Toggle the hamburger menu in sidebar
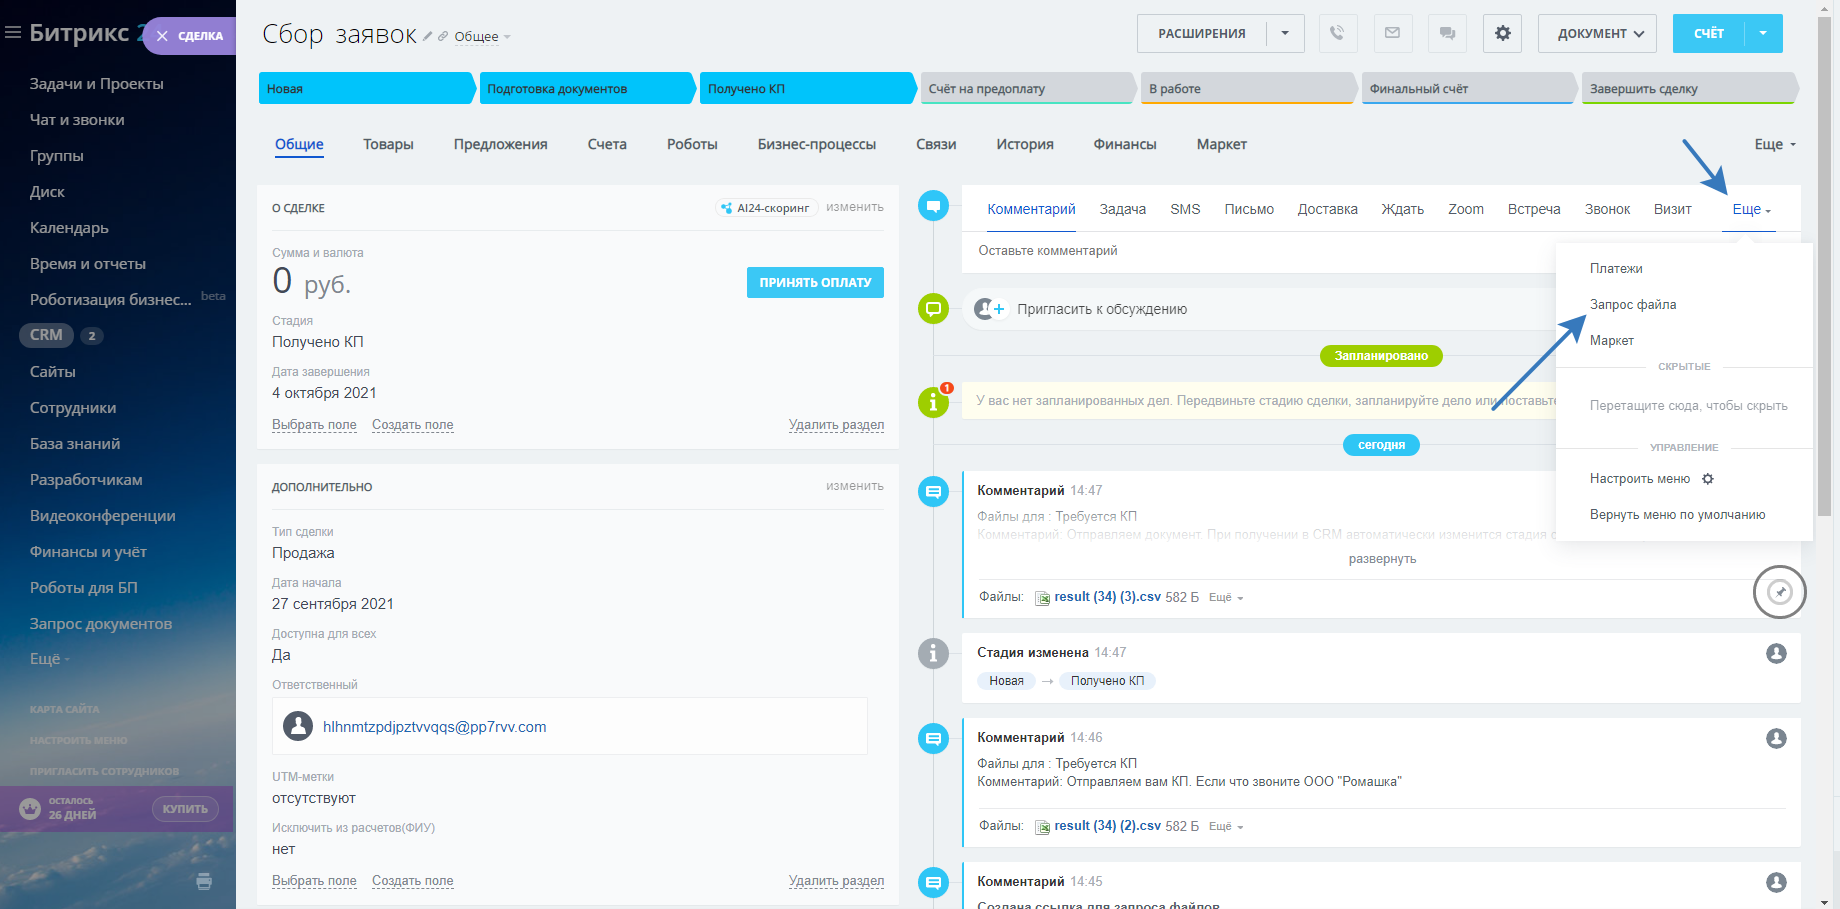 13,33
